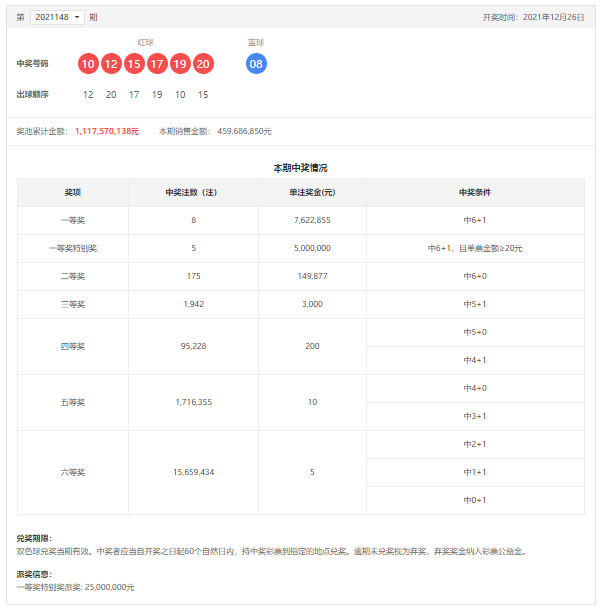Click red ball number 17

pos(157,64)
